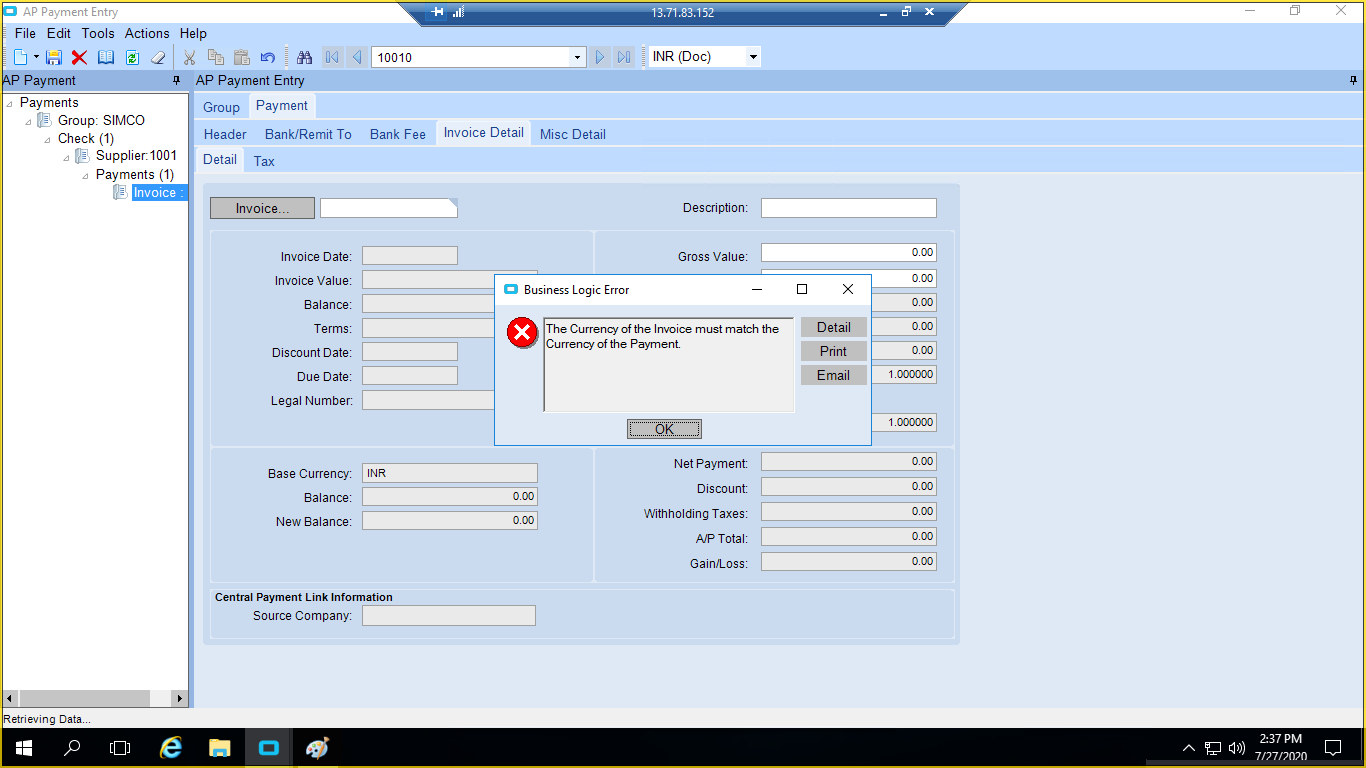The image size is (1366, 768).
Task: Click the Refresh toolbar icon
Action: 132,57
